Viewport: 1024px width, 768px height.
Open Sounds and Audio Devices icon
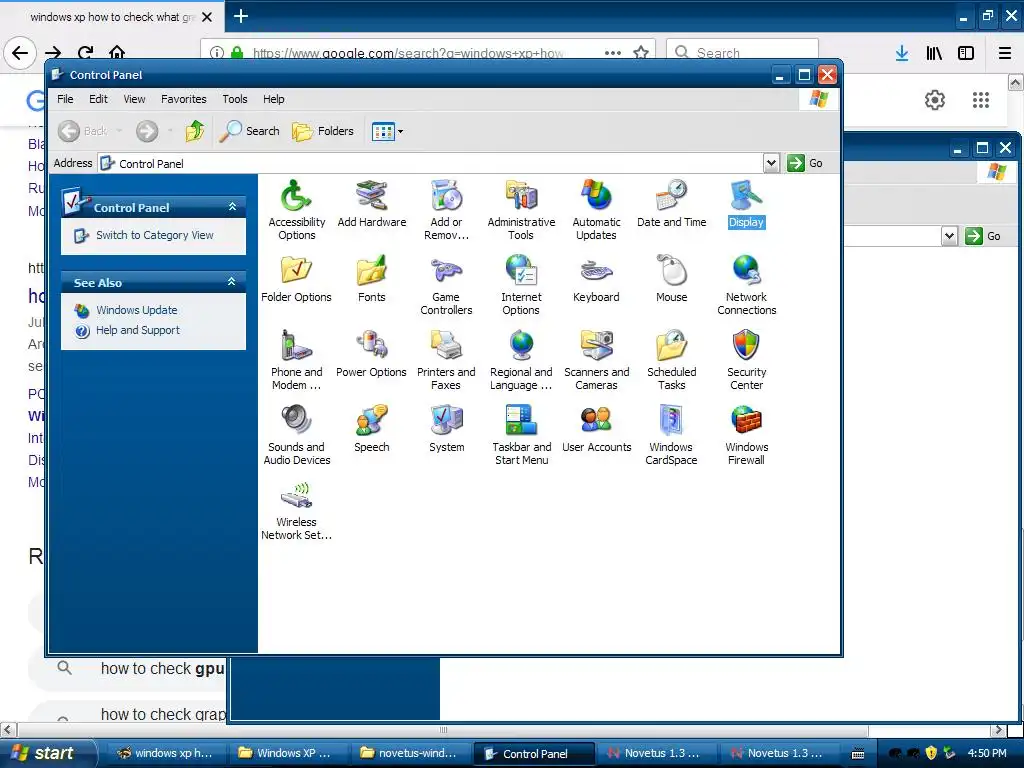[296, 435]
